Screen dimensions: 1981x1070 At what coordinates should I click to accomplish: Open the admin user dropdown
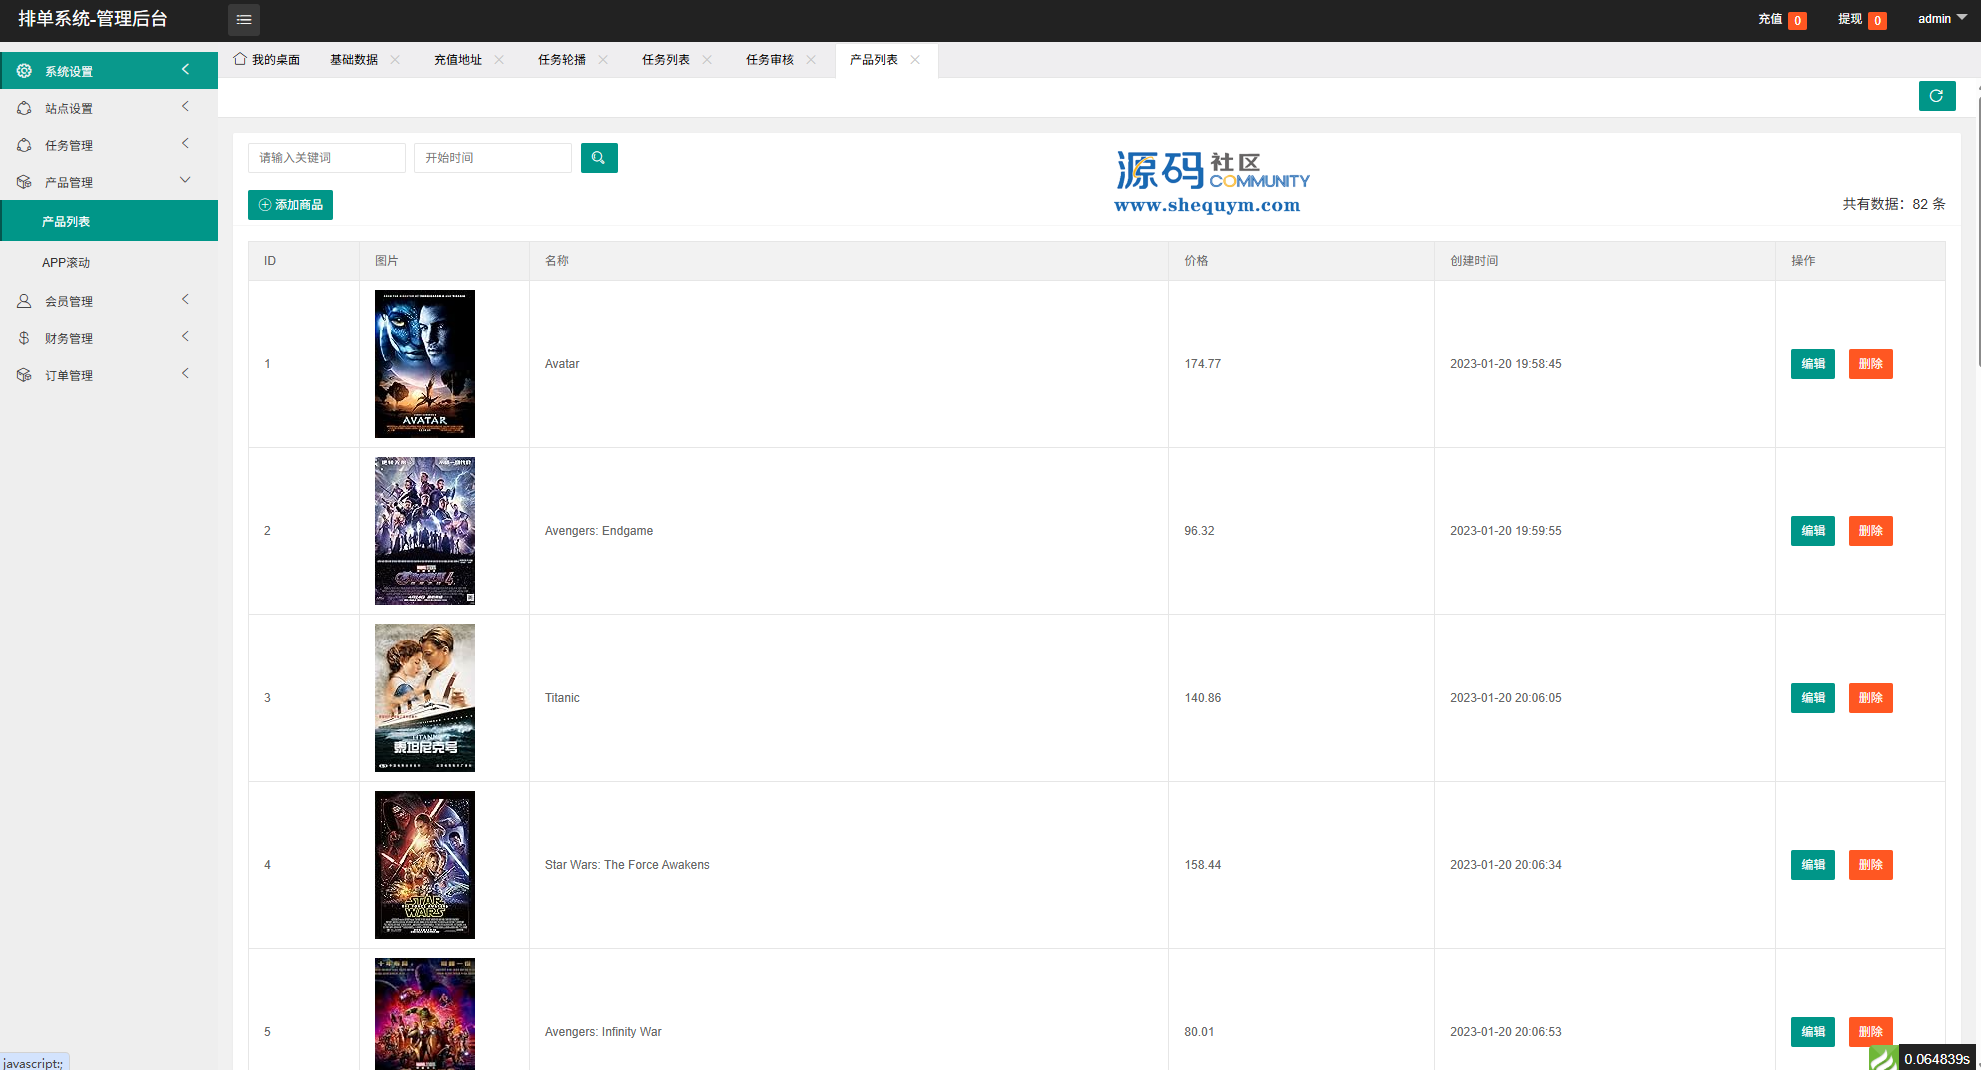[1941, 19]
